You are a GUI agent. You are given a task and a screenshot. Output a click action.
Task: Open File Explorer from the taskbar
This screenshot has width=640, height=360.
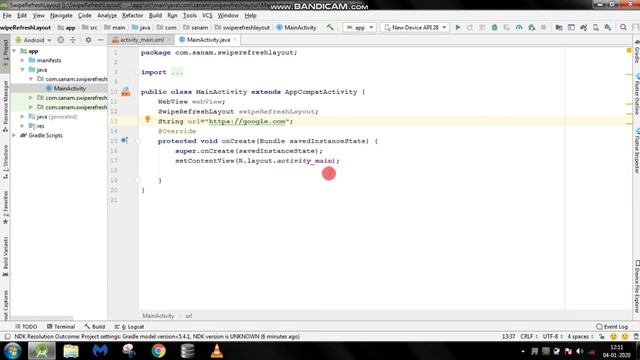tap(71, 351)
